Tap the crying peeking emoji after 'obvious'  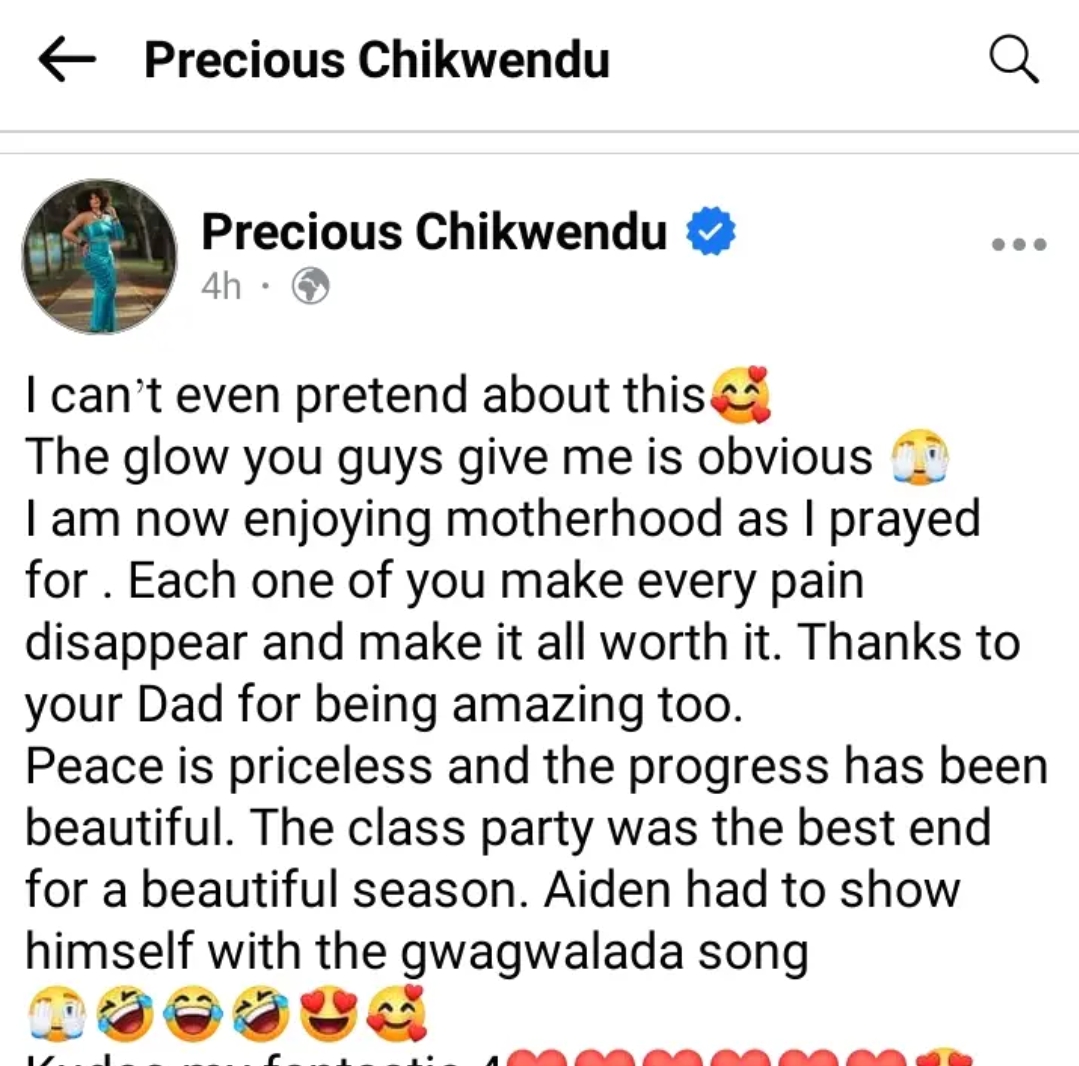point(920,457)
